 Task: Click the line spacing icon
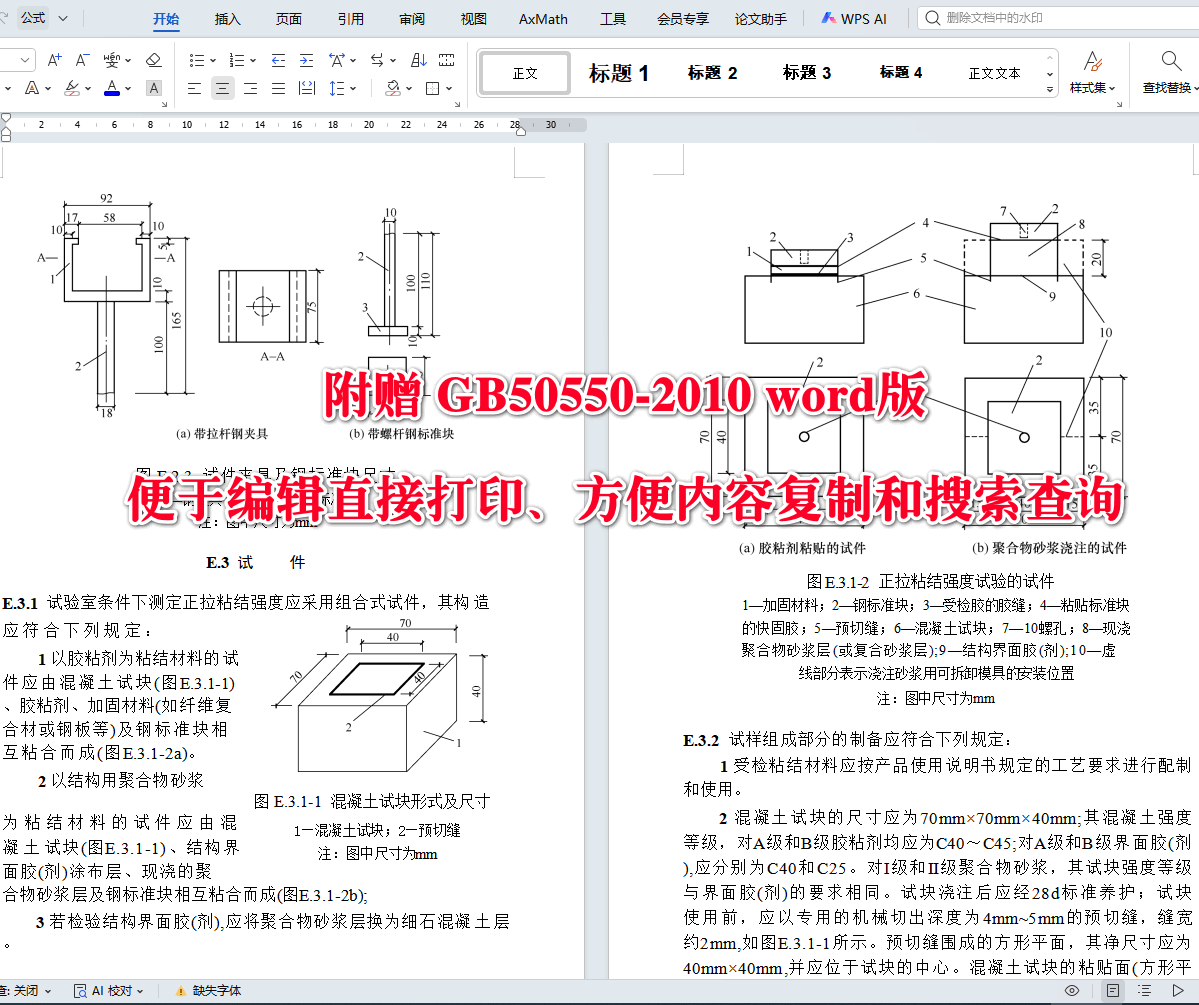pyautogui.click(x=336, y=89)
